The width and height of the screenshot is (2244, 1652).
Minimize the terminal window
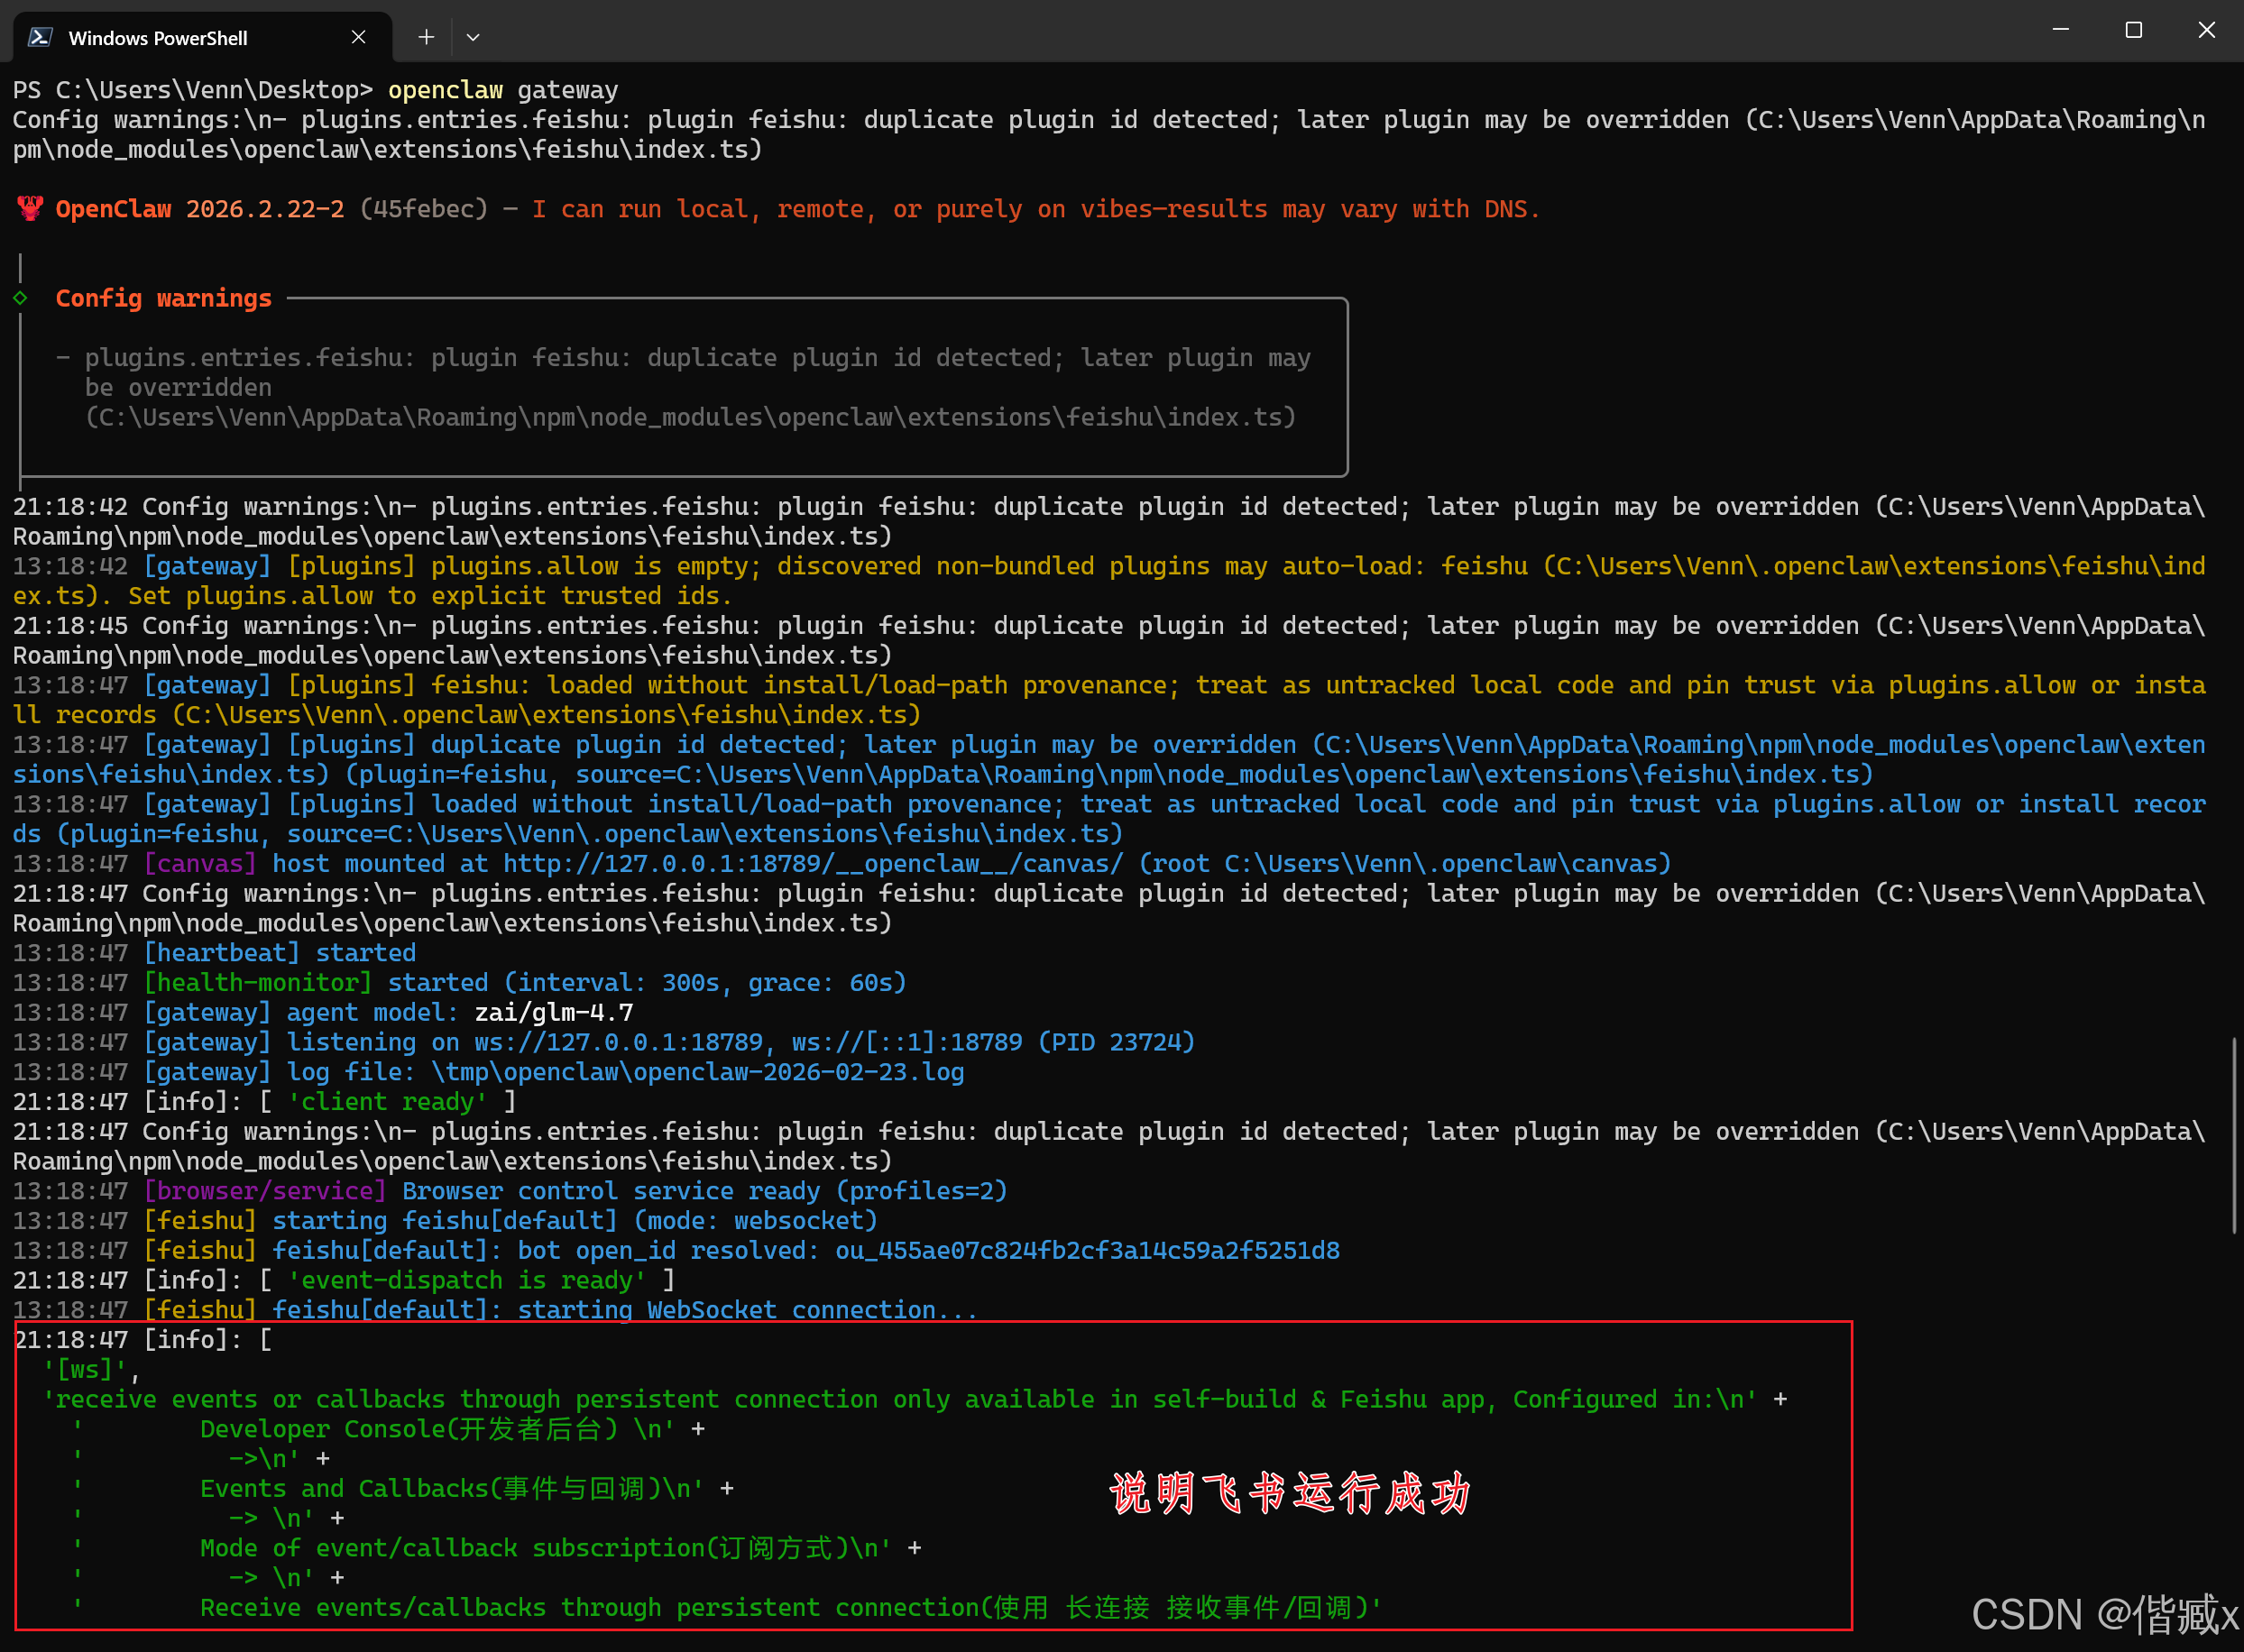click(x=2060, y=30)
